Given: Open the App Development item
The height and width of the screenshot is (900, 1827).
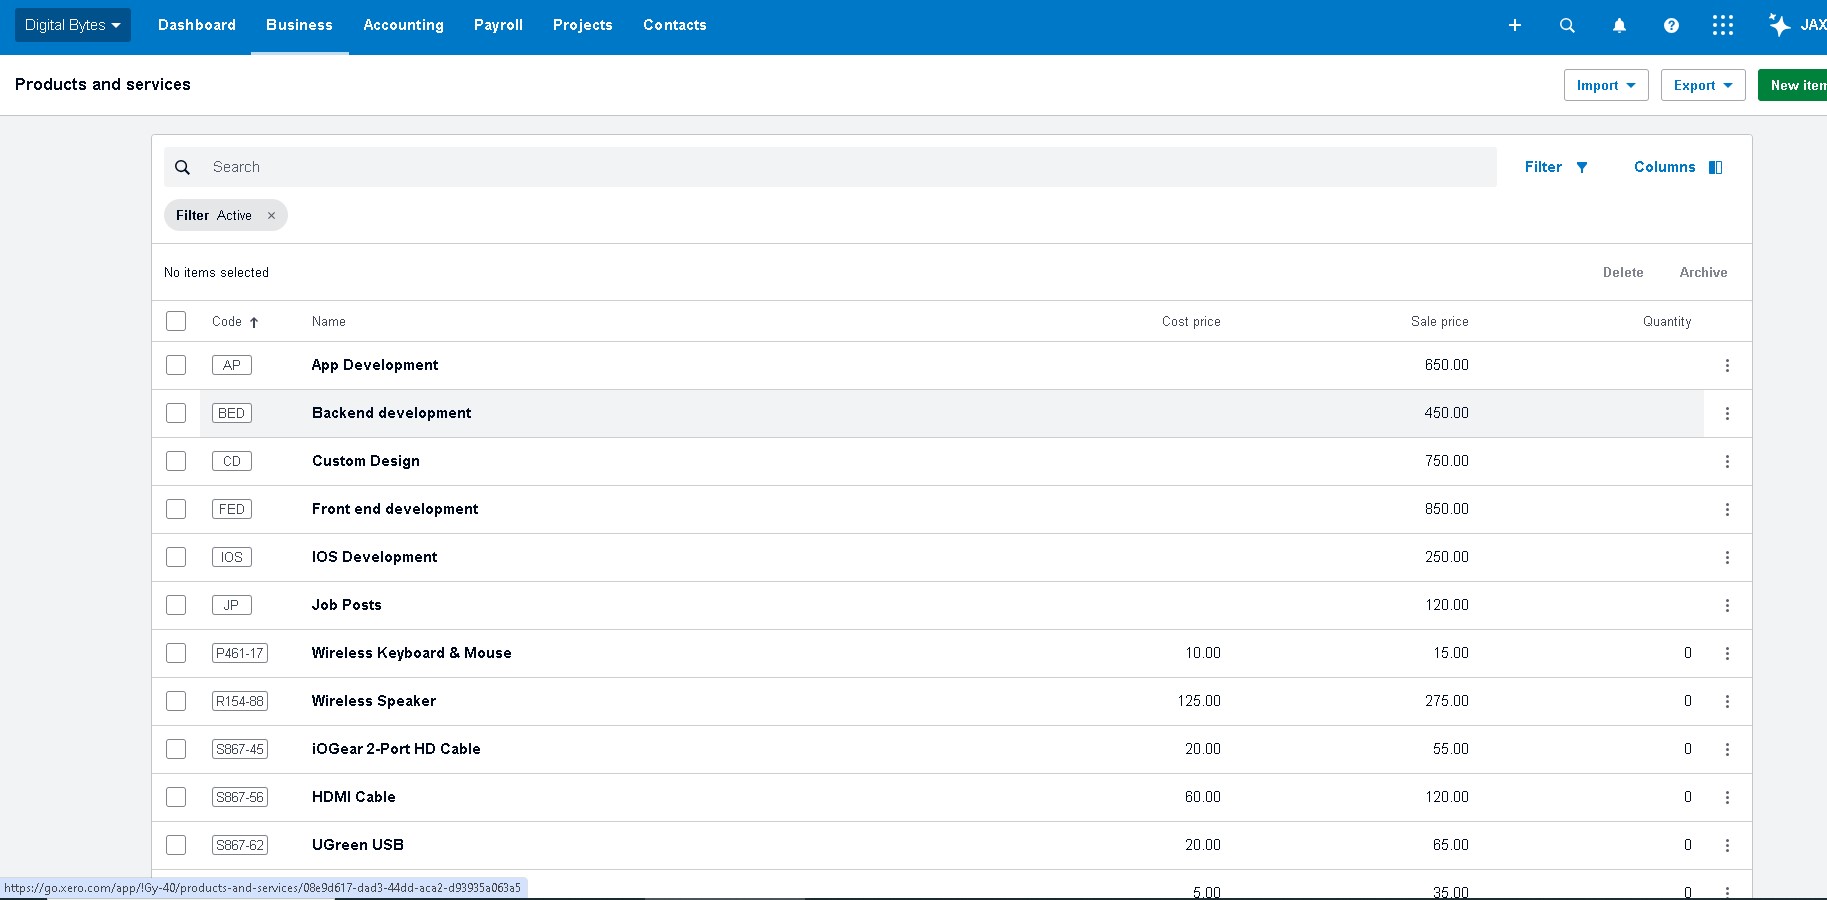Looking at the screenshot, I should click(375, 365).
